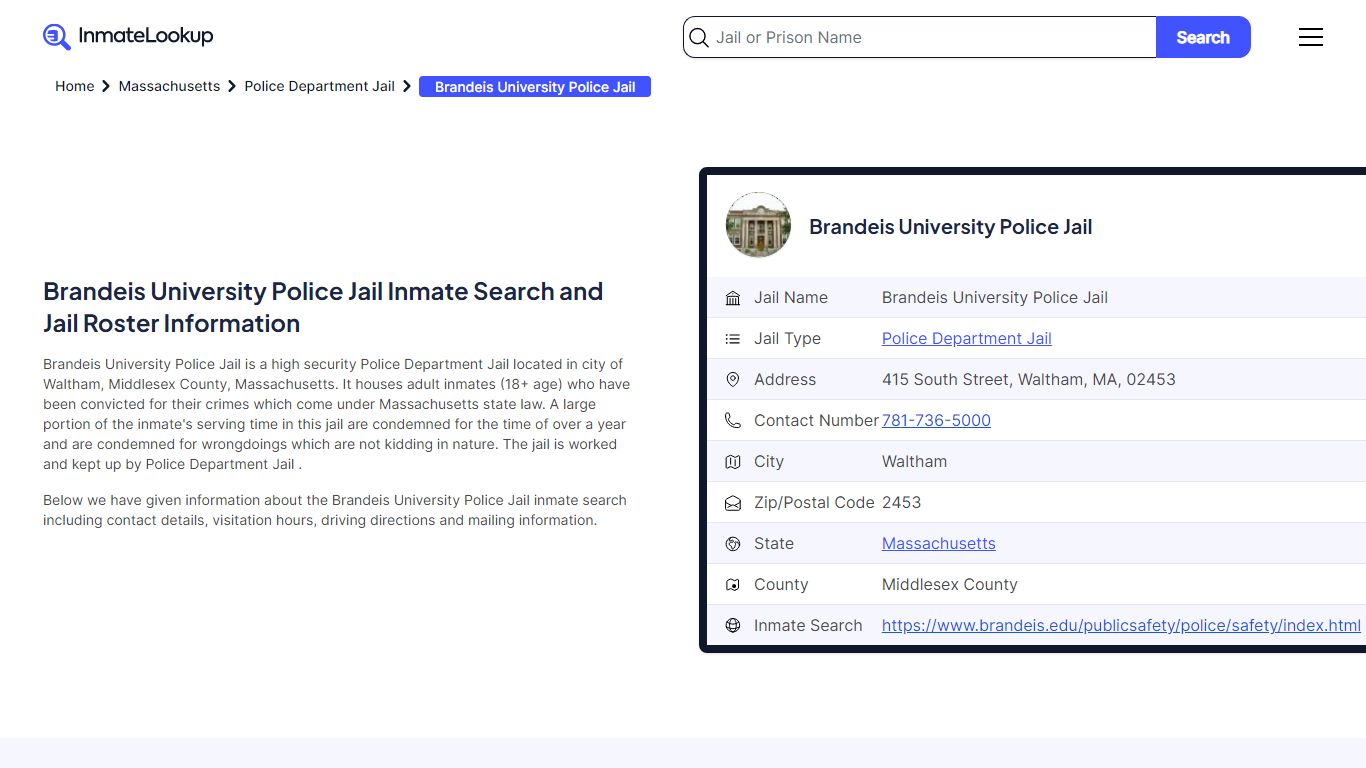This screenshot has height=768, width=1366.
Task: Open the Massachusetts breadcrumb link
Action: point(169,87)
